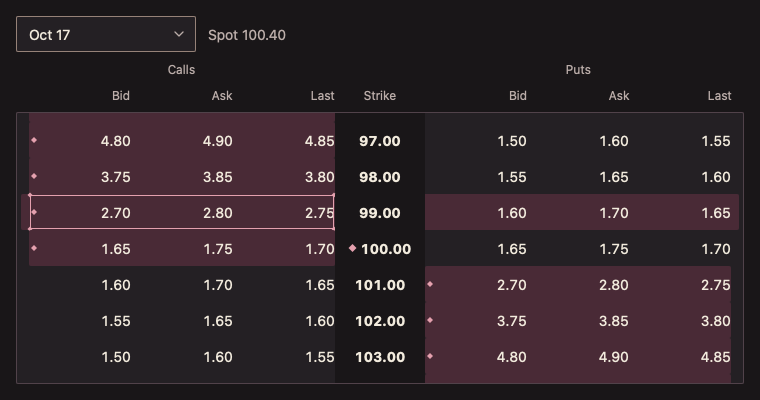Select strike 102.00
Screen dimensions: 760x400
pos(380,321)
